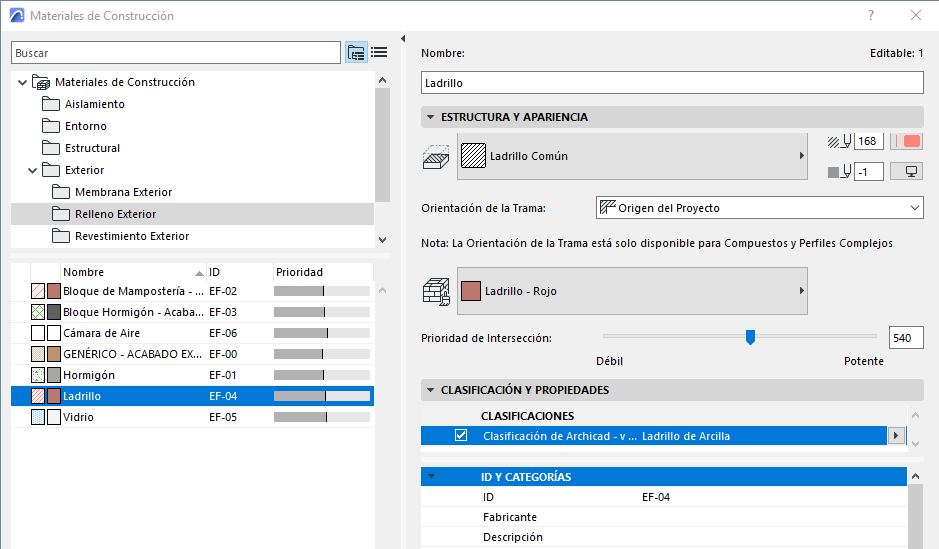This screenshot has width=939, height=549.
Task: Close the Materiales de Construcción dialog
Action: 916,16
